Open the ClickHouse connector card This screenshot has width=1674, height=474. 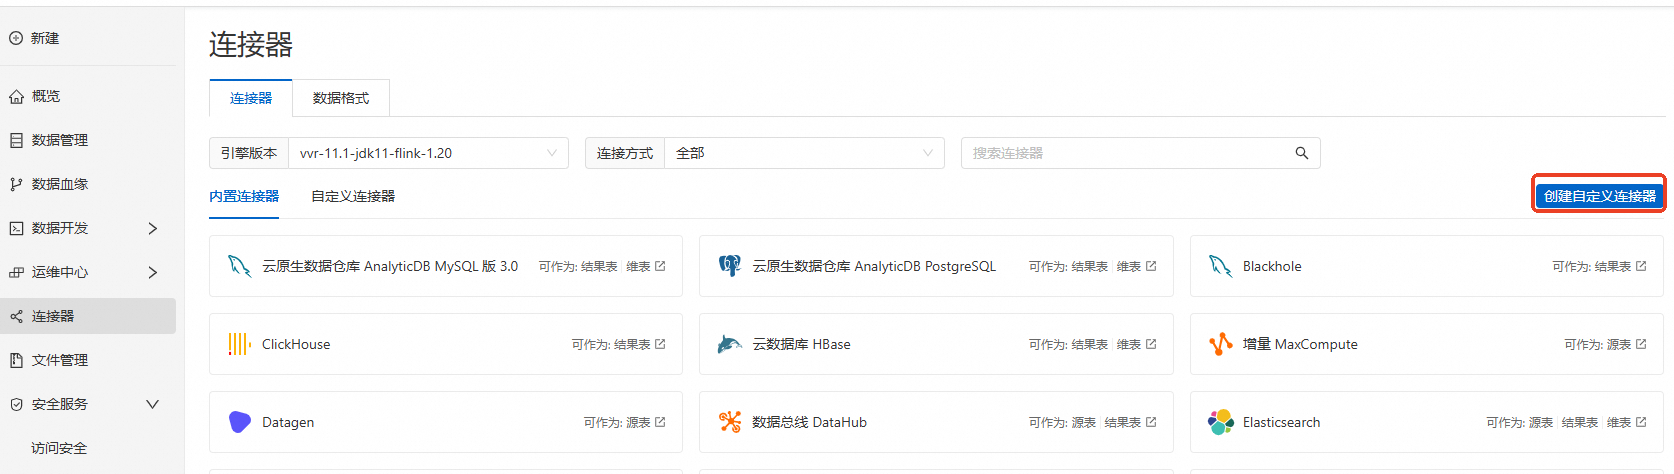(x=446, y=344)
